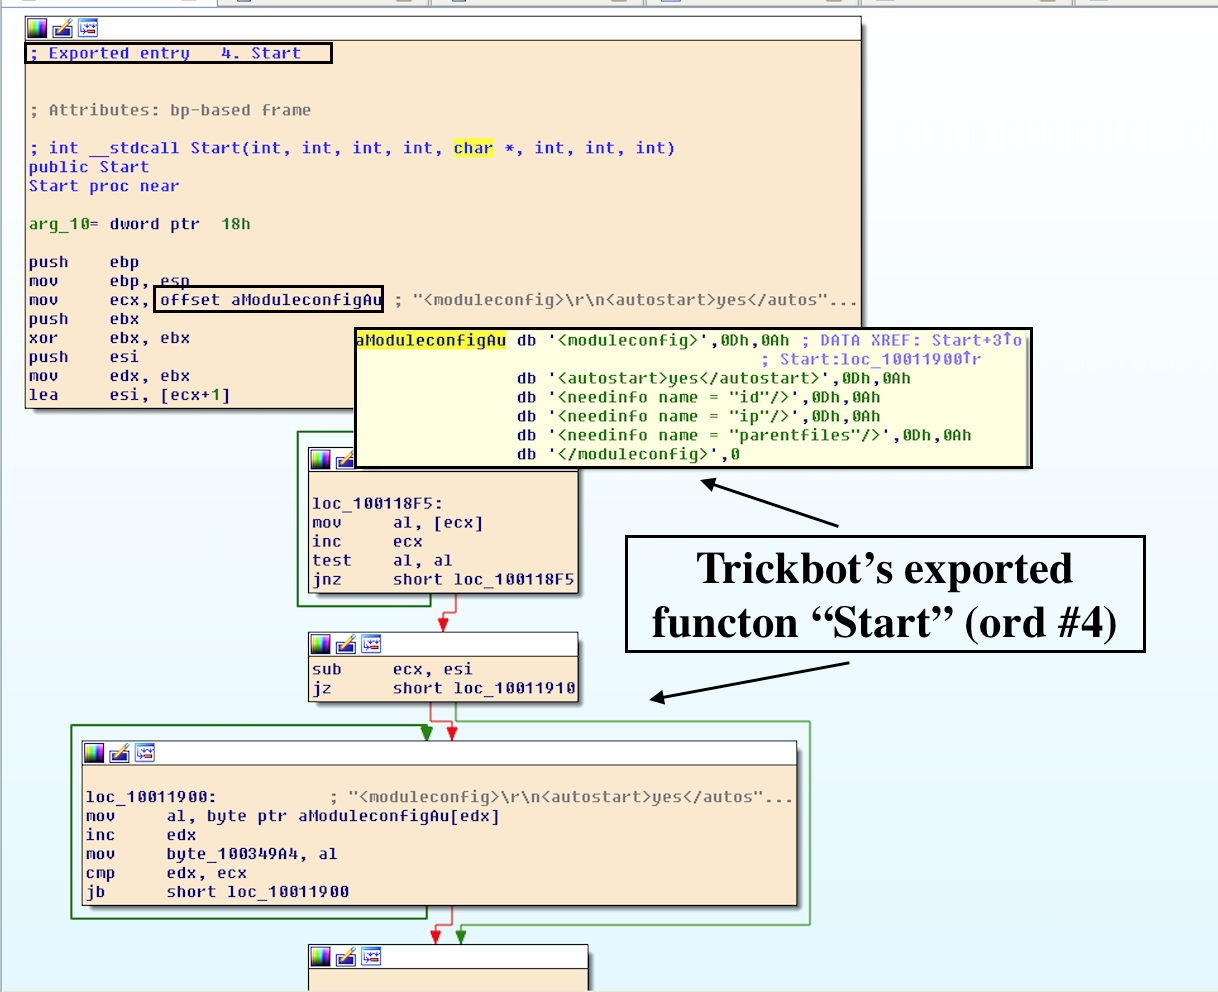The image size is (1218, 992).
Task: Select the 'Start proc near' line
Action: pos(104,186)
